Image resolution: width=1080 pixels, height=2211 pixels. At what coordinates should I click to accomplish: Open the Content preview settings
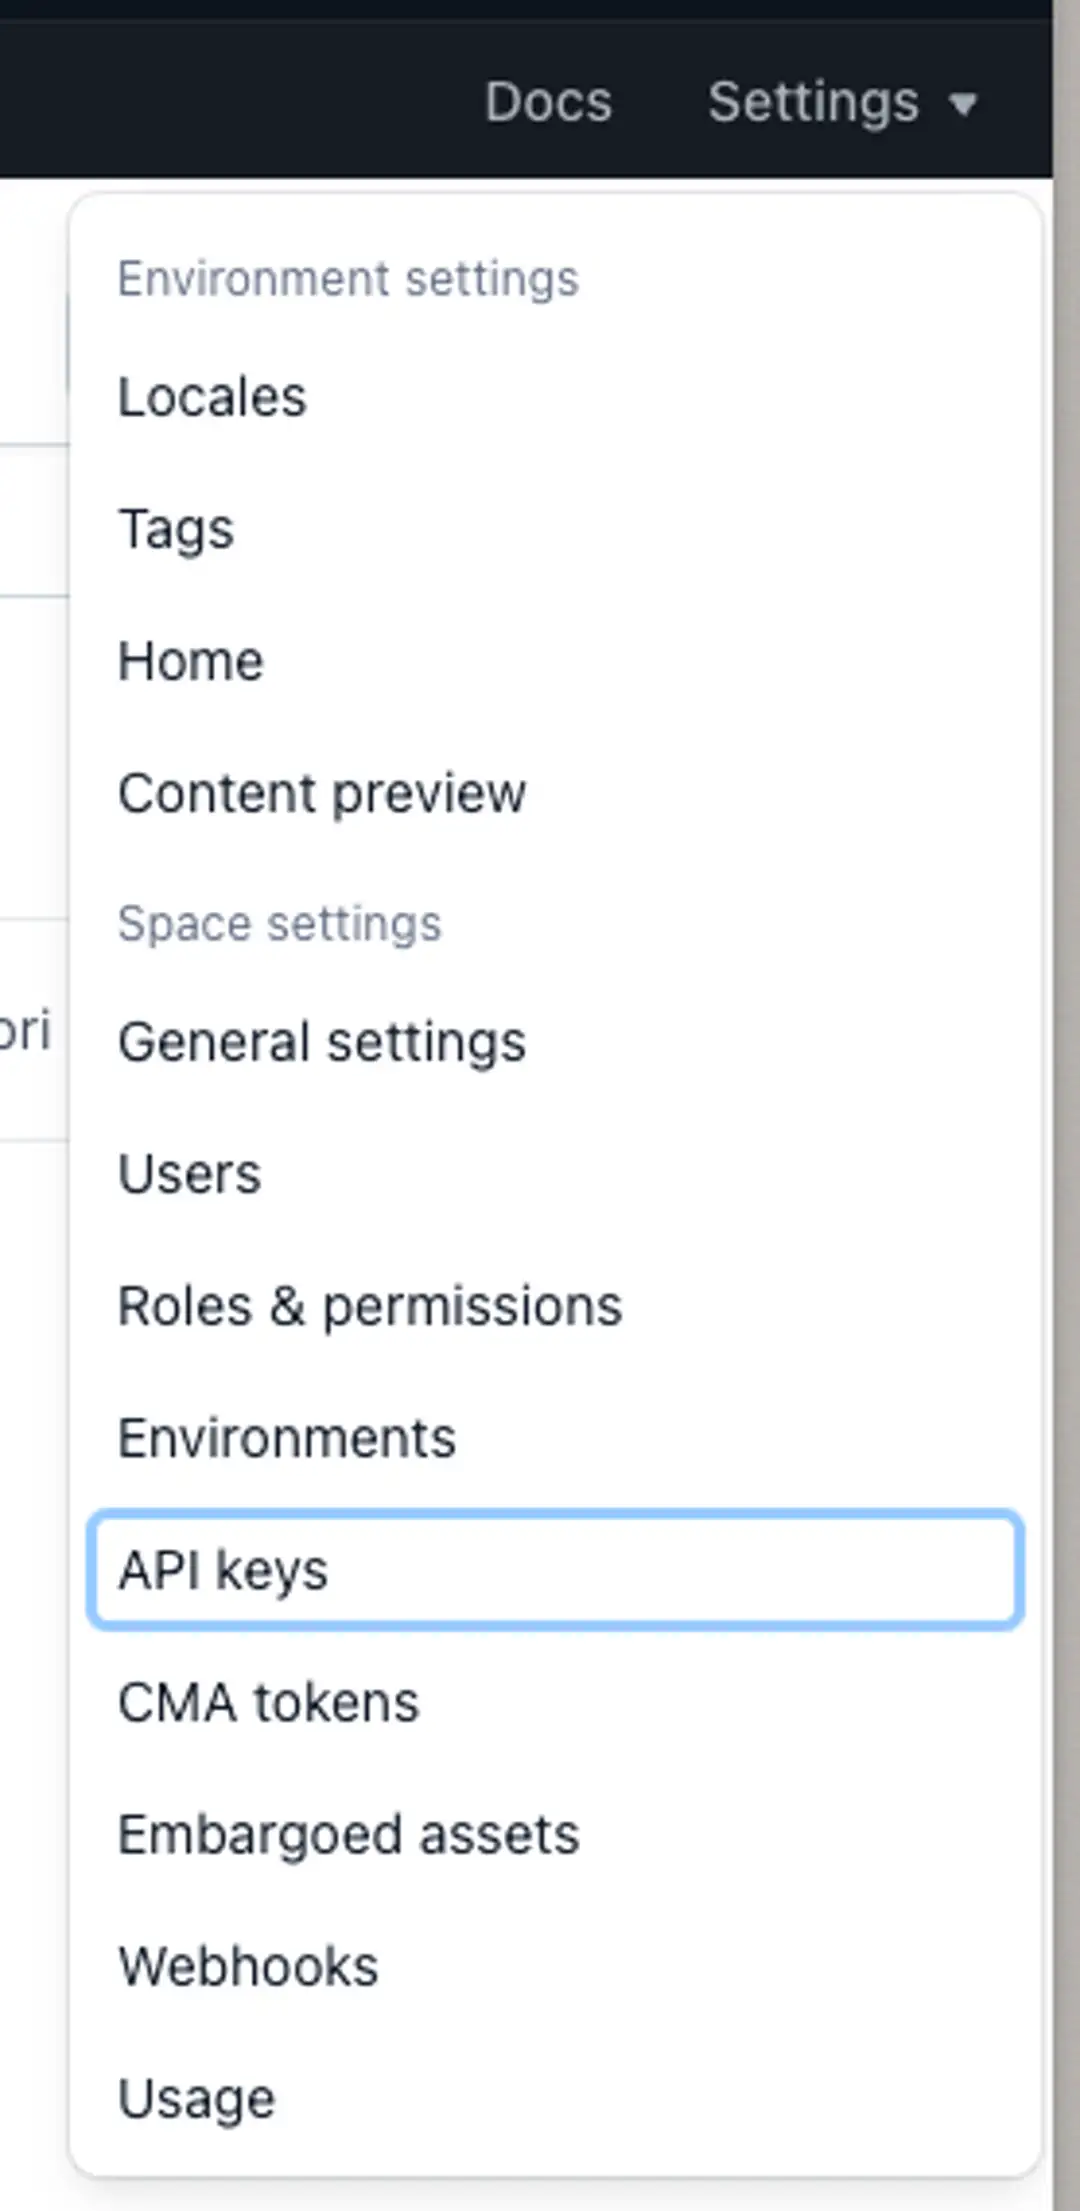tap(321, 794)
